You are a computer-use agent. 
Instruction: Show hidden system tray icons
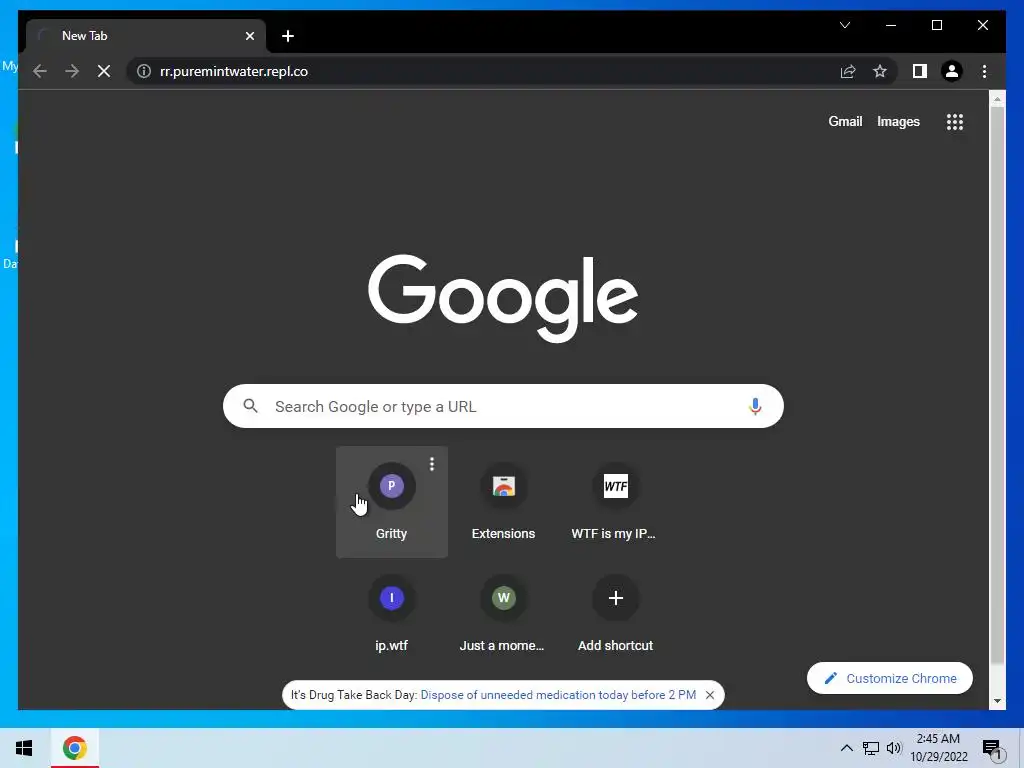(x=846, y=748)
